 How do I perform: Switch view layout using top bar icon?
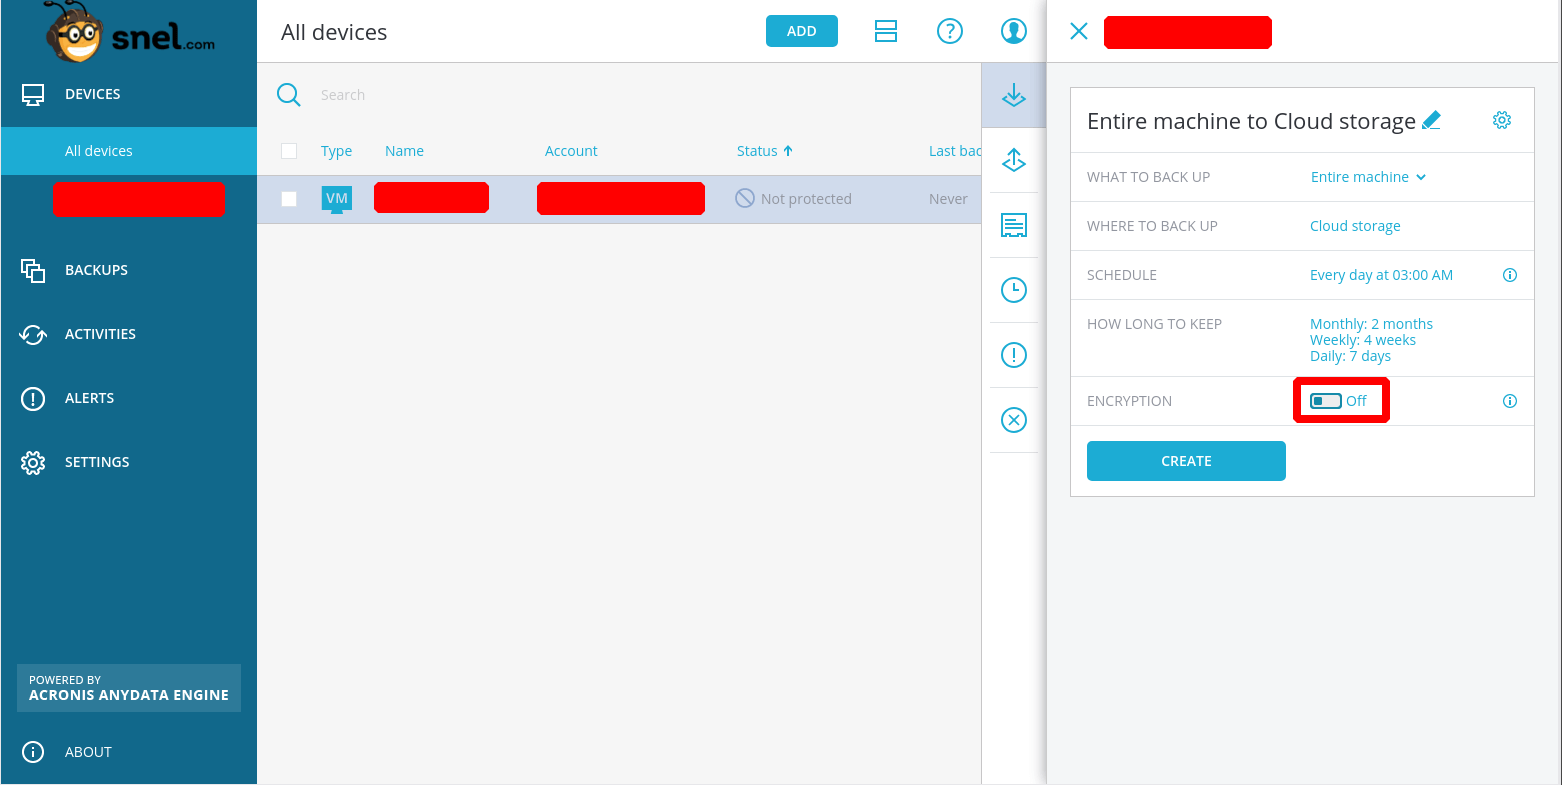click(x=885, y=31)
